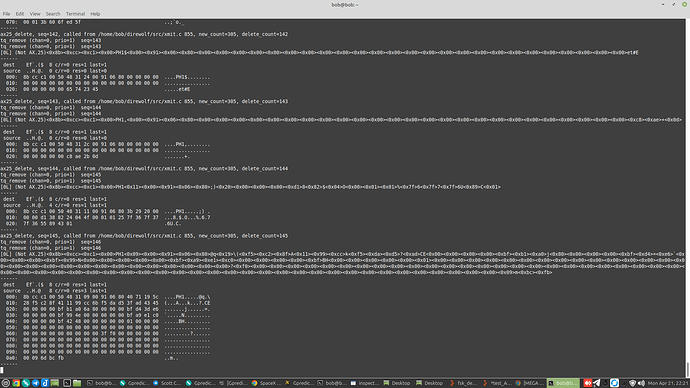Open the View menu
This screenshot has height=388, width=690.
click(x=35, y=14)
